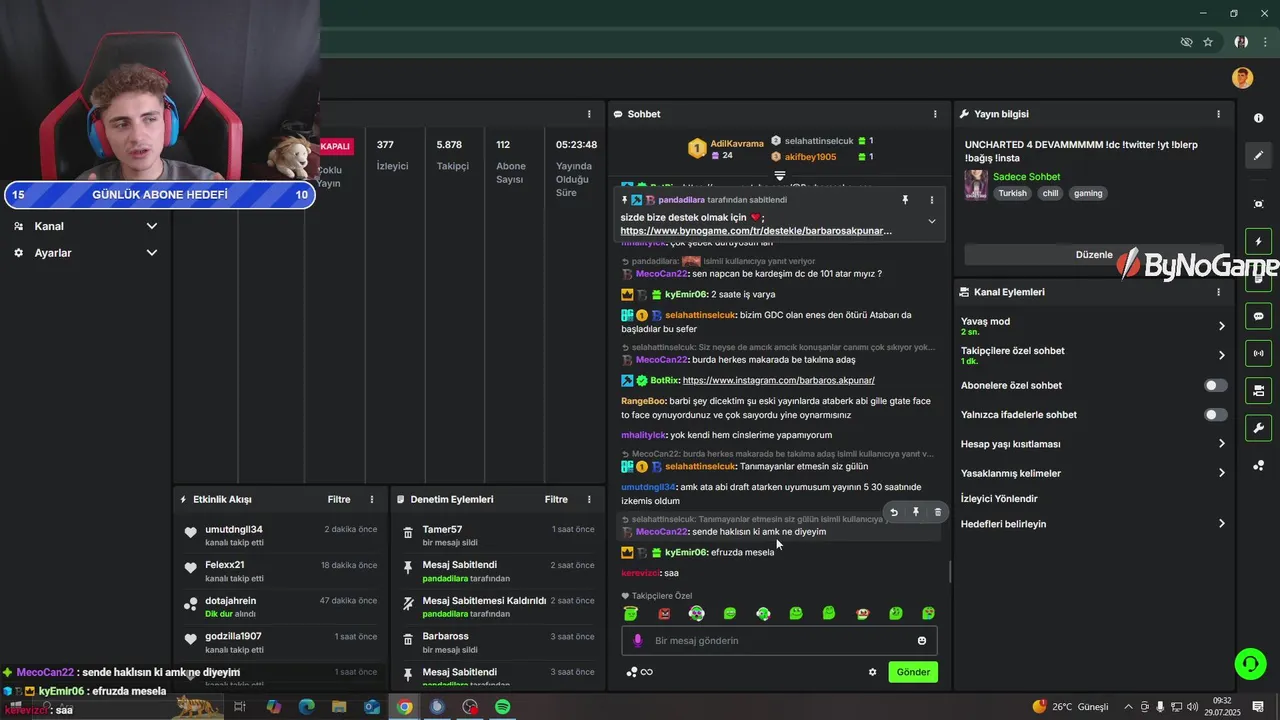Click the Gönder send button
The width and height of the screenshot is (1280, 720).
913,672
